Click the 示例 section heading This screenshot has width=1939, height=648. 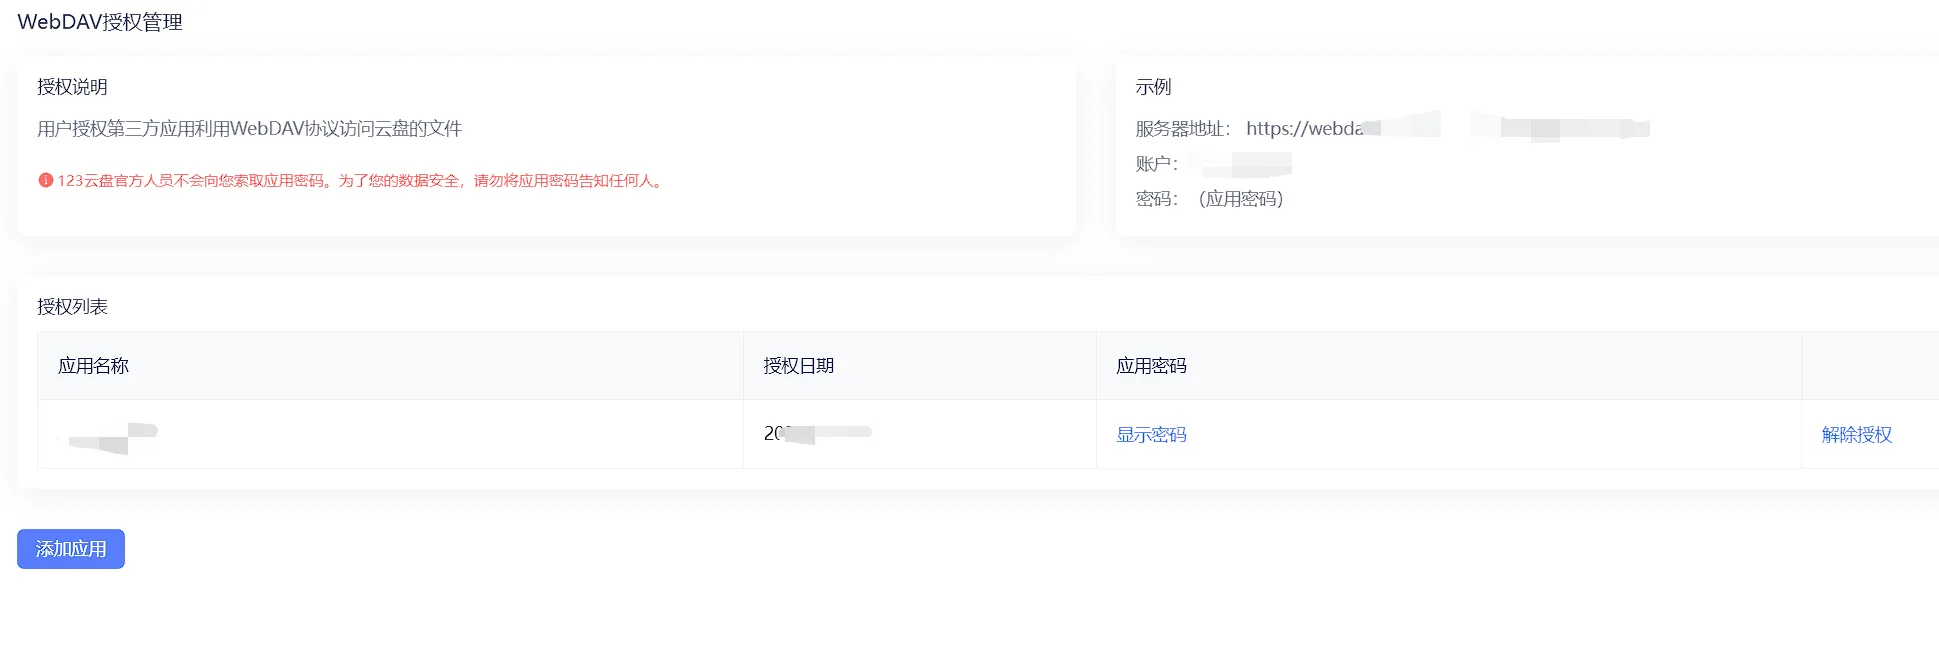pos(1153,87)
